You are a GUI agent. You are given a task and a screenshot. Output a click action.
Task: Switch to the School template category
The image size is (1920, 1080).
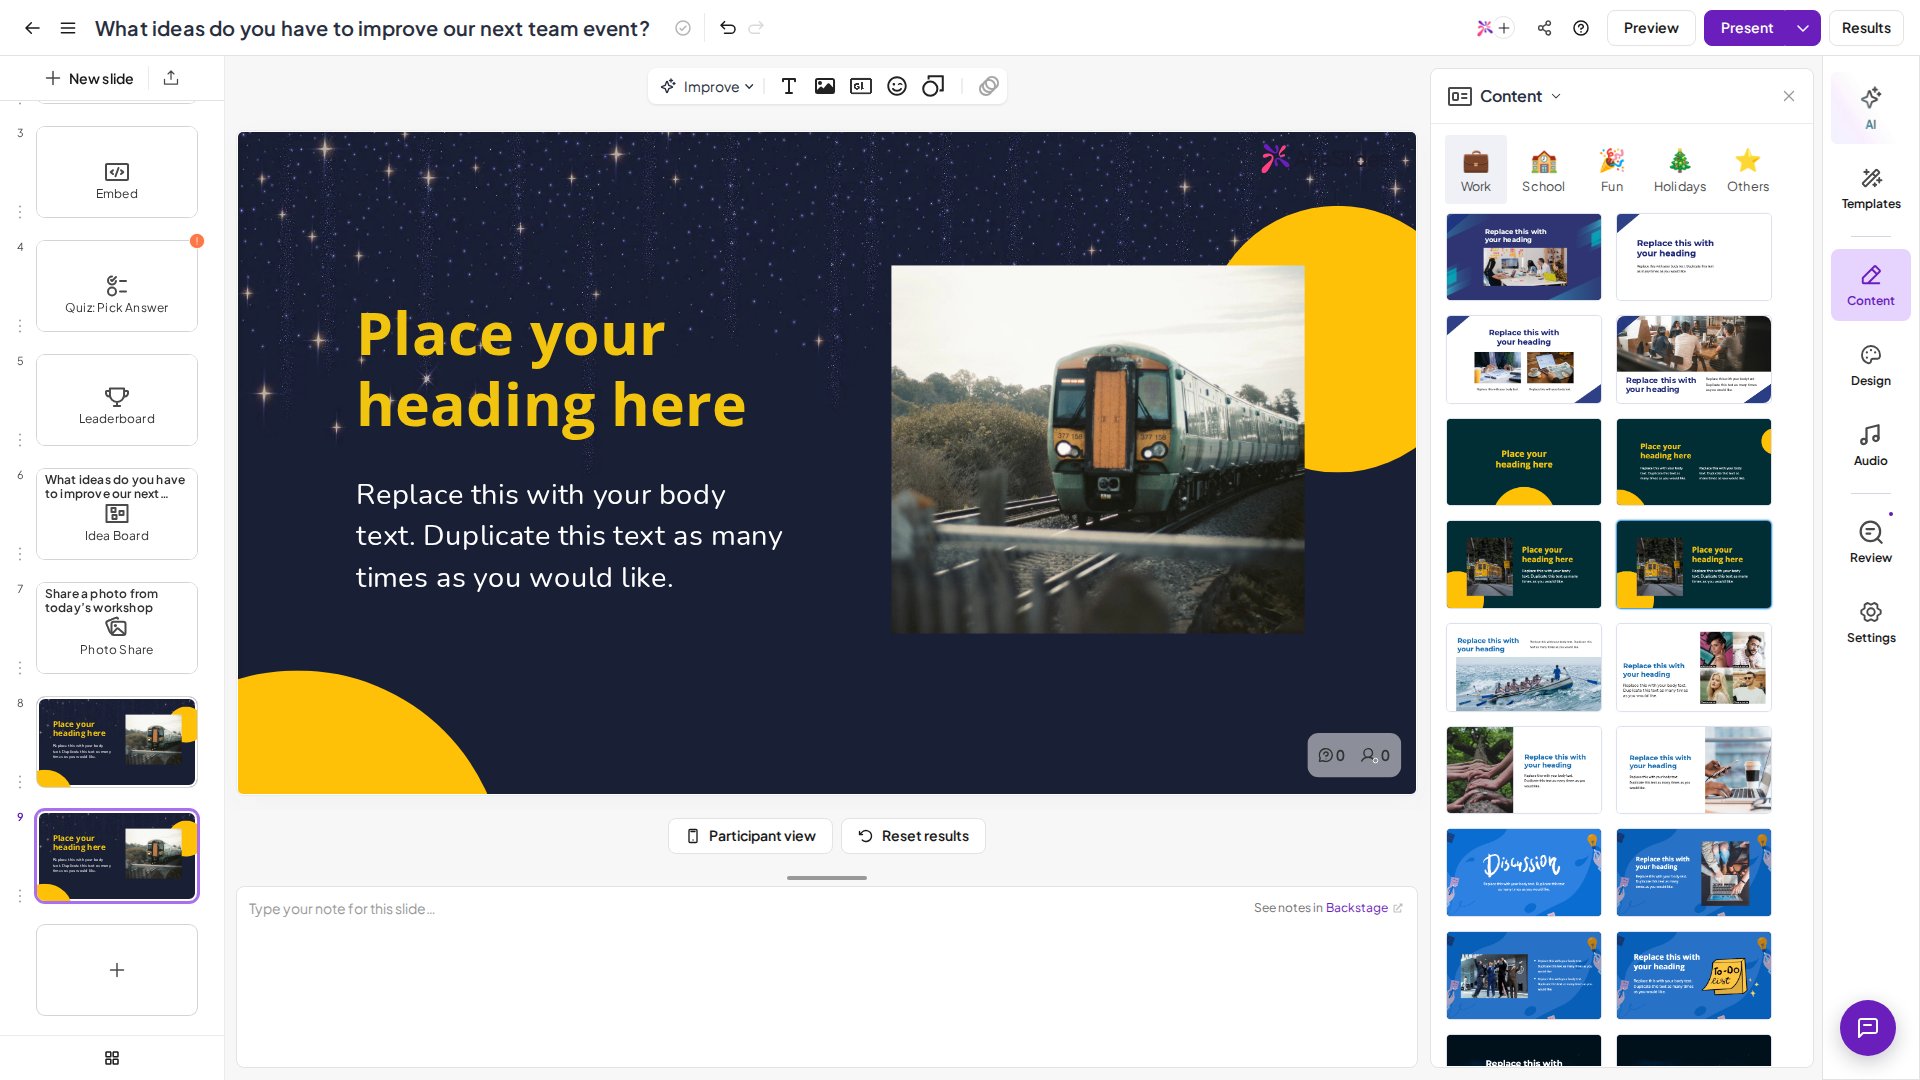coord(1543,170)
